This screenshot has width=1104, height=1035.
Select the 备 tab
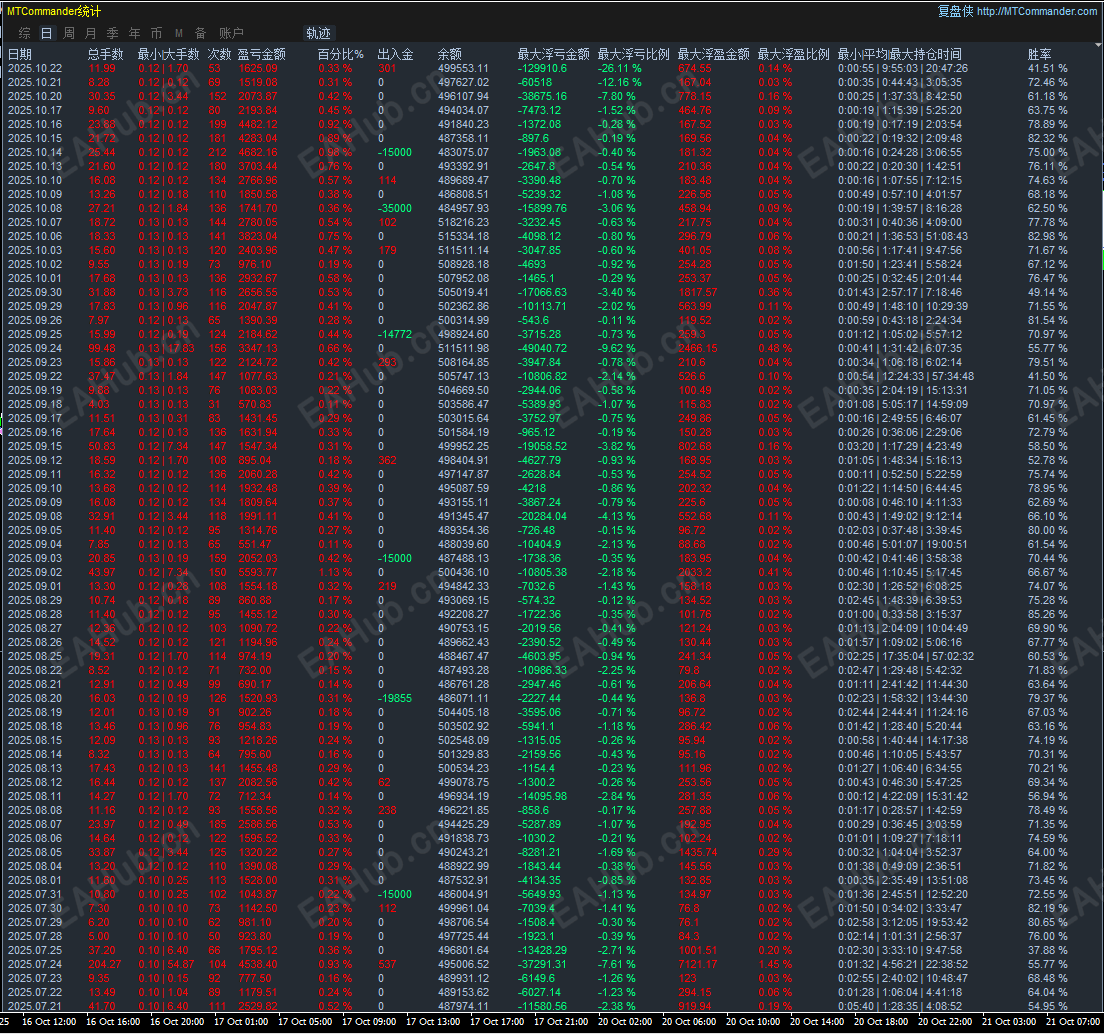click(x=201, y=33)
